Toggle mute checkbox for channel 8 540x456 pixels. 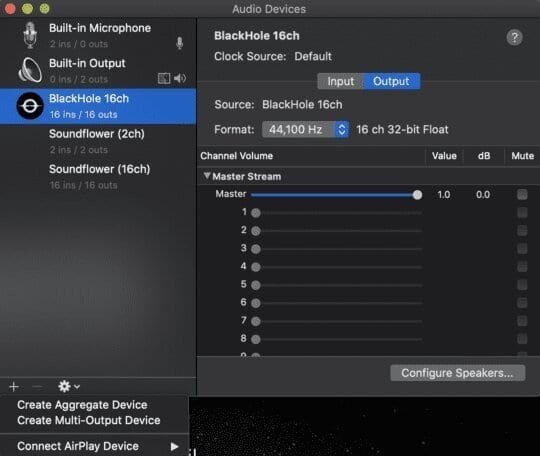(x=522, y=339)
